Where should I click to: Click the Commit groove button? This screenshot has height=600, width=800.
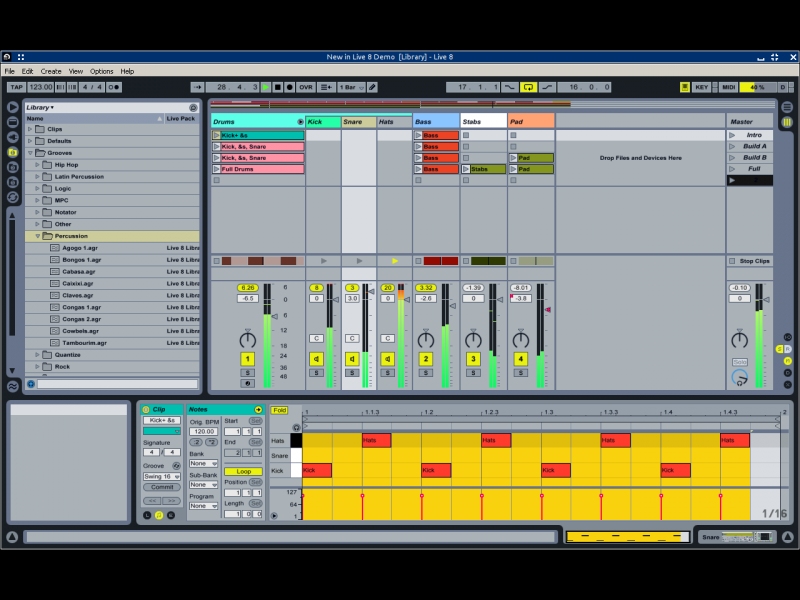(161, 487)
